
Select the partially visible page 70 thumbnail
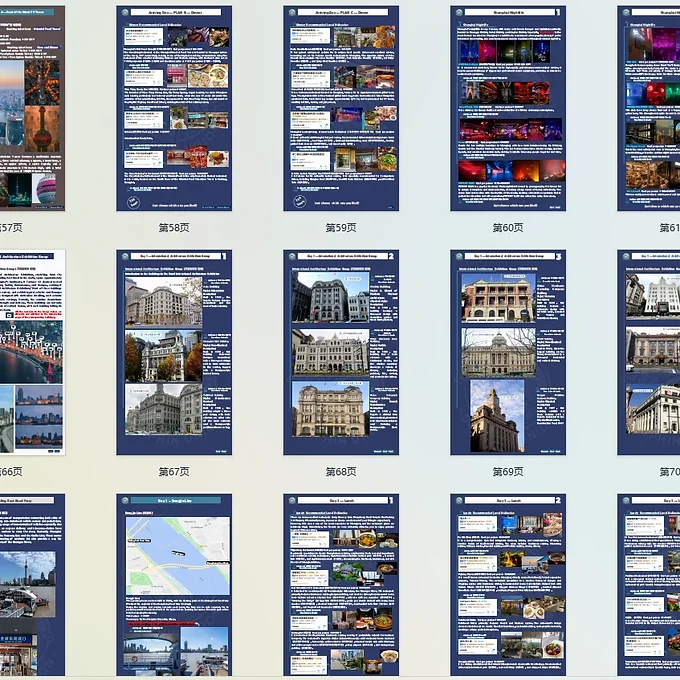coord(649,352)
